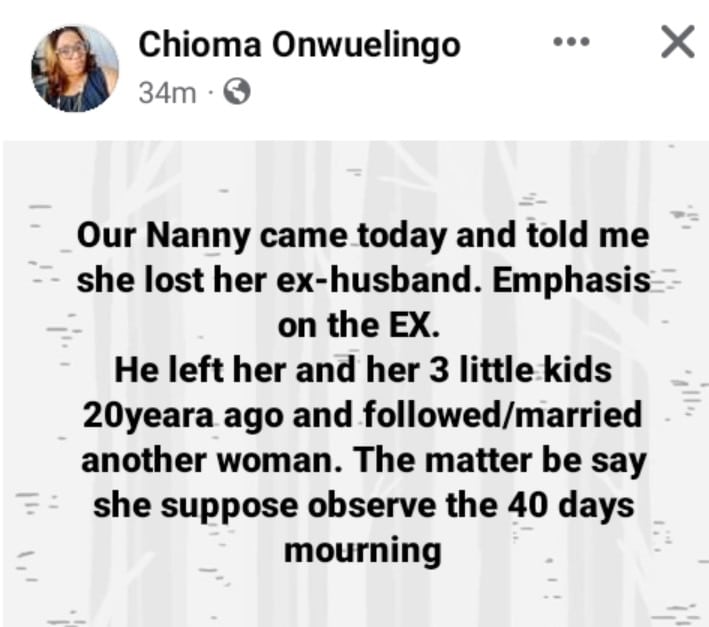This screenshot has width=709, height=627.
Task: Click the word "mourning" in the post
Action: (x=363, y=550)
